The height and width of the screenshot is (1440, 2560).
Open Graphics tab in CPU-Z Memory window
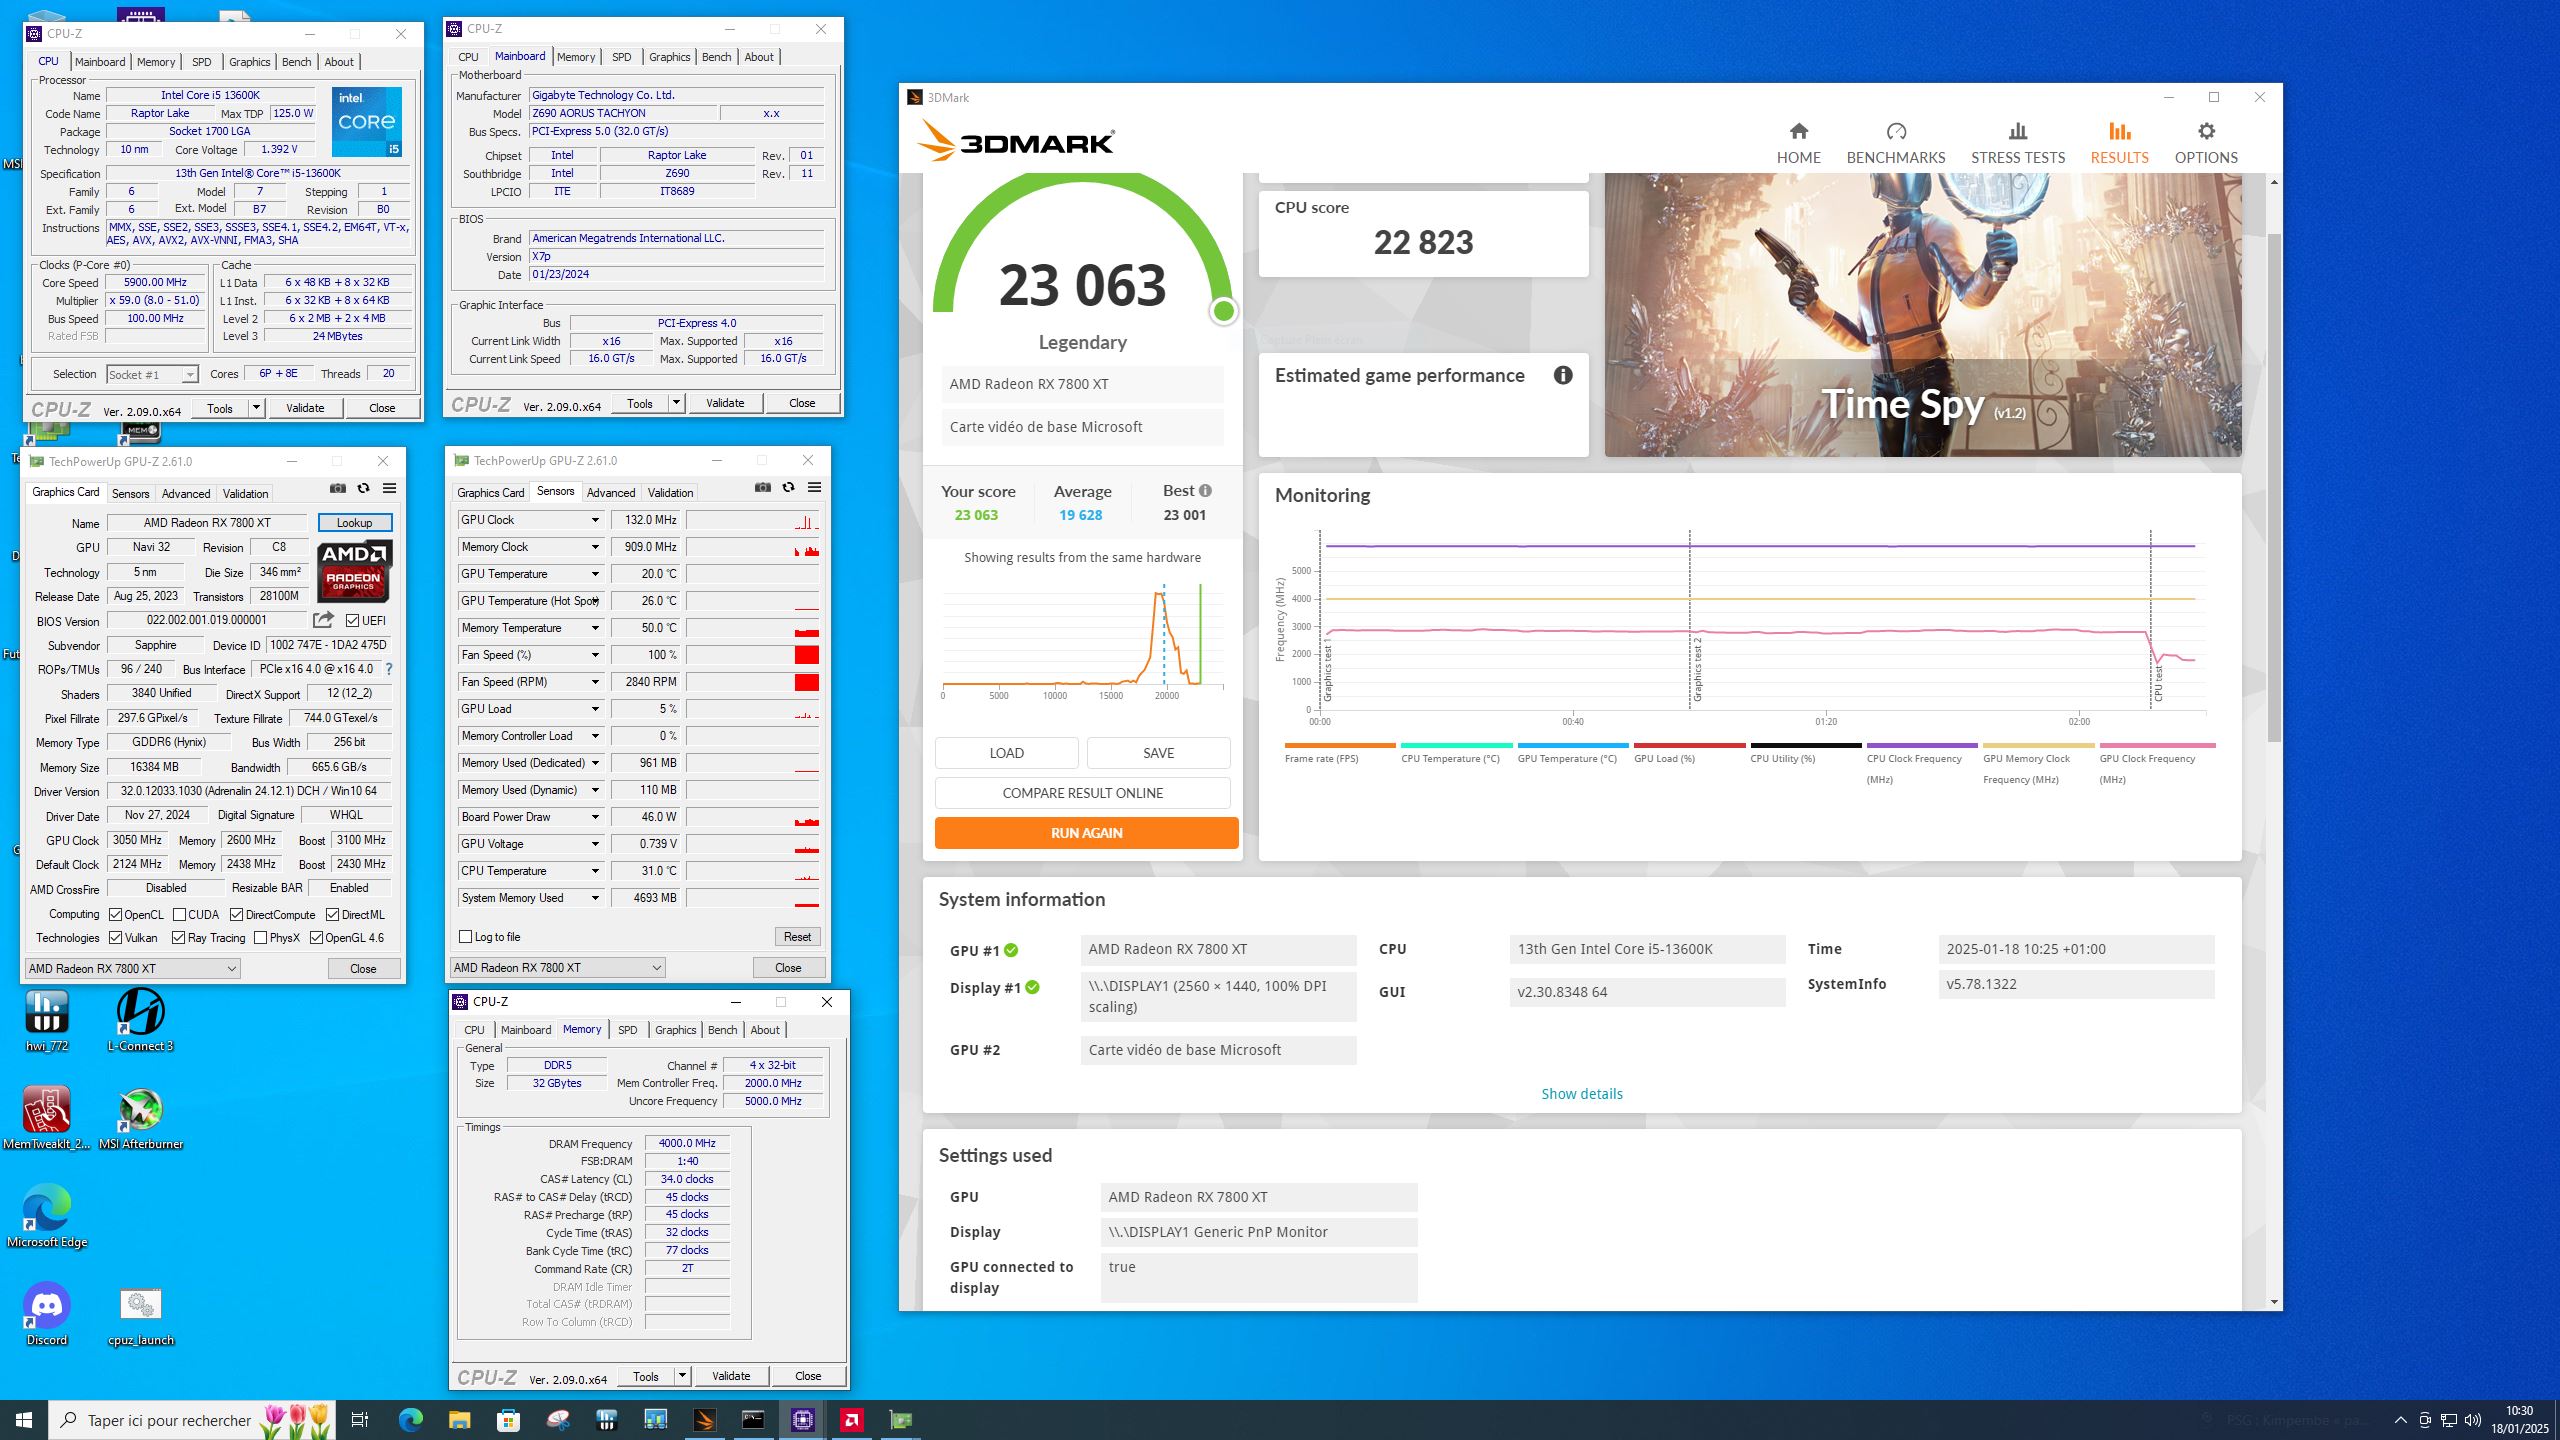click(675, 1030)
